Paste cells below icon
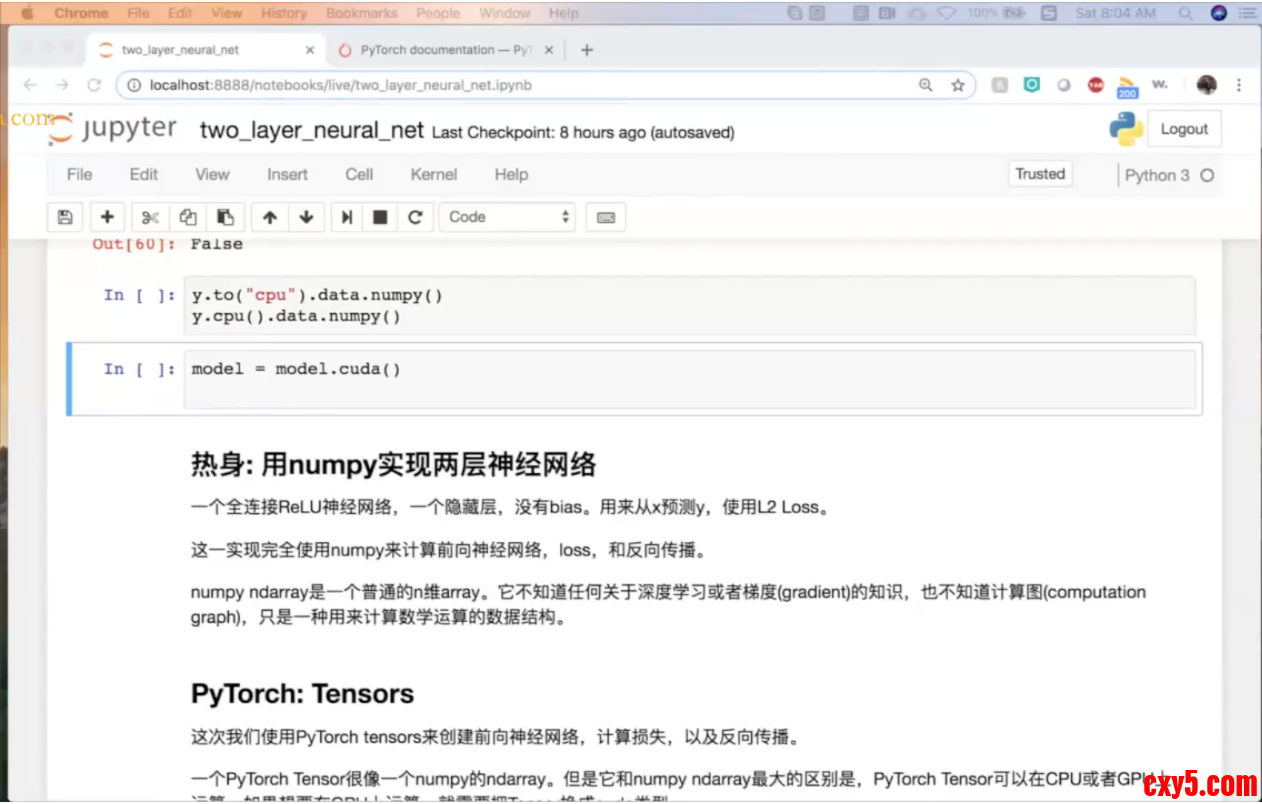 coord(225,217)
